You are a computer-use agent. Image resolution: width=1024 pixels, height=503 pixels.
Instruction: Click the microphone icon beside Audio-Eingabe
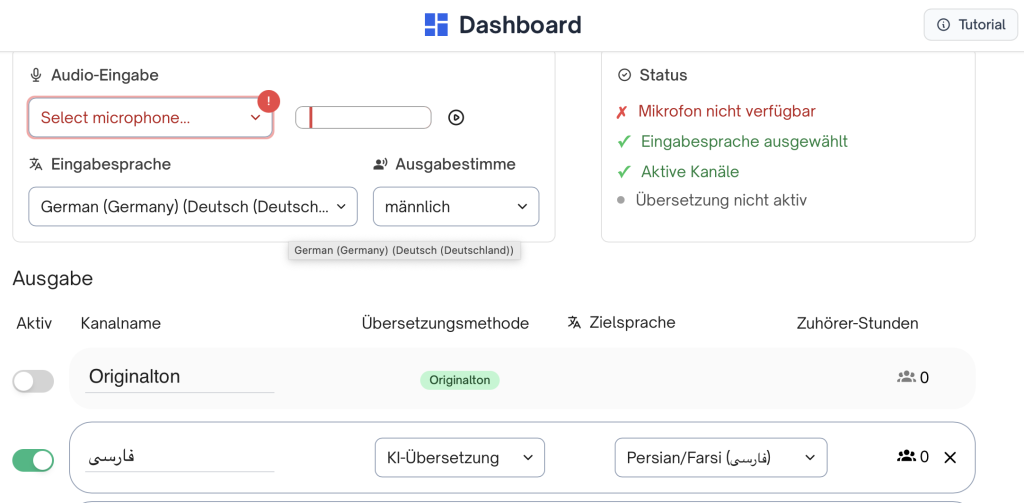pyautogui.click(x=36, y=75)
